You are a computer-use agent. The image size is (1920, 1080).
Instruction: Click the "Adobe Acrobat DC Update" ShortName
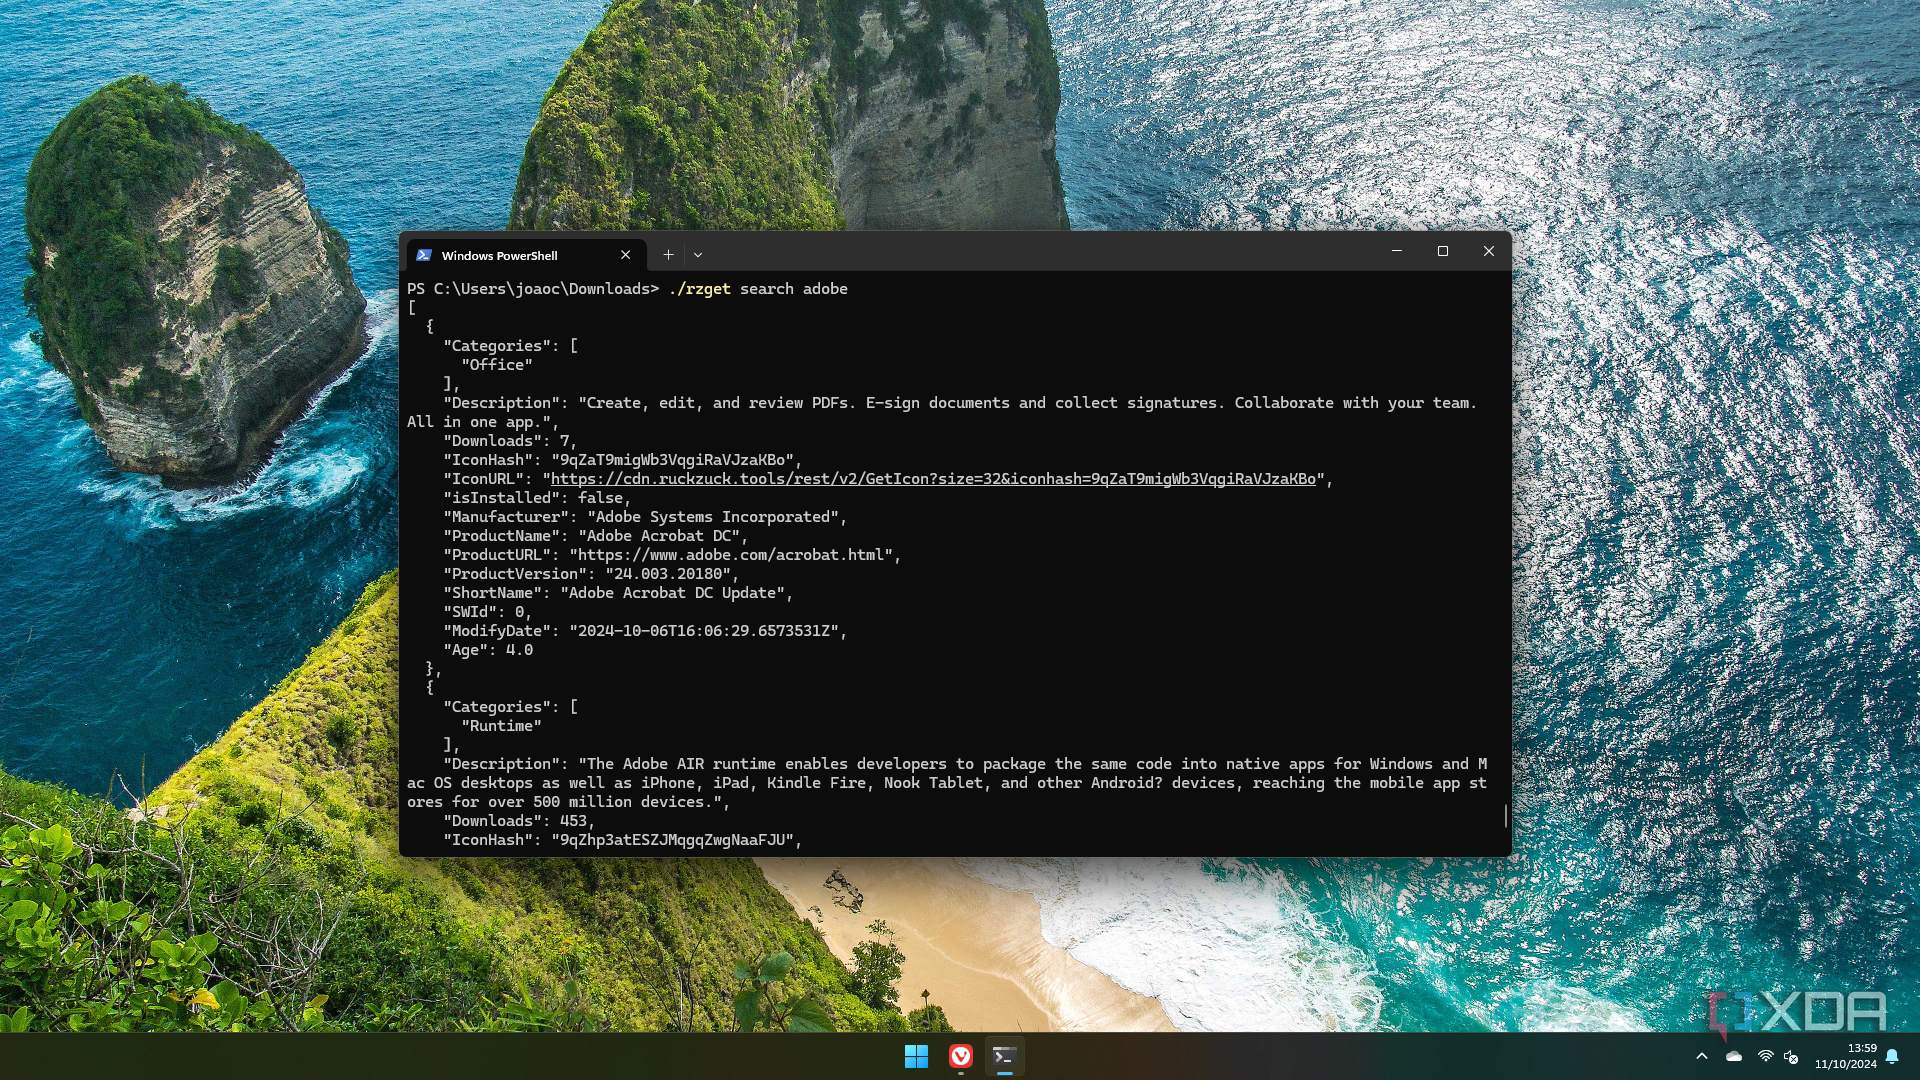[672, 593]
